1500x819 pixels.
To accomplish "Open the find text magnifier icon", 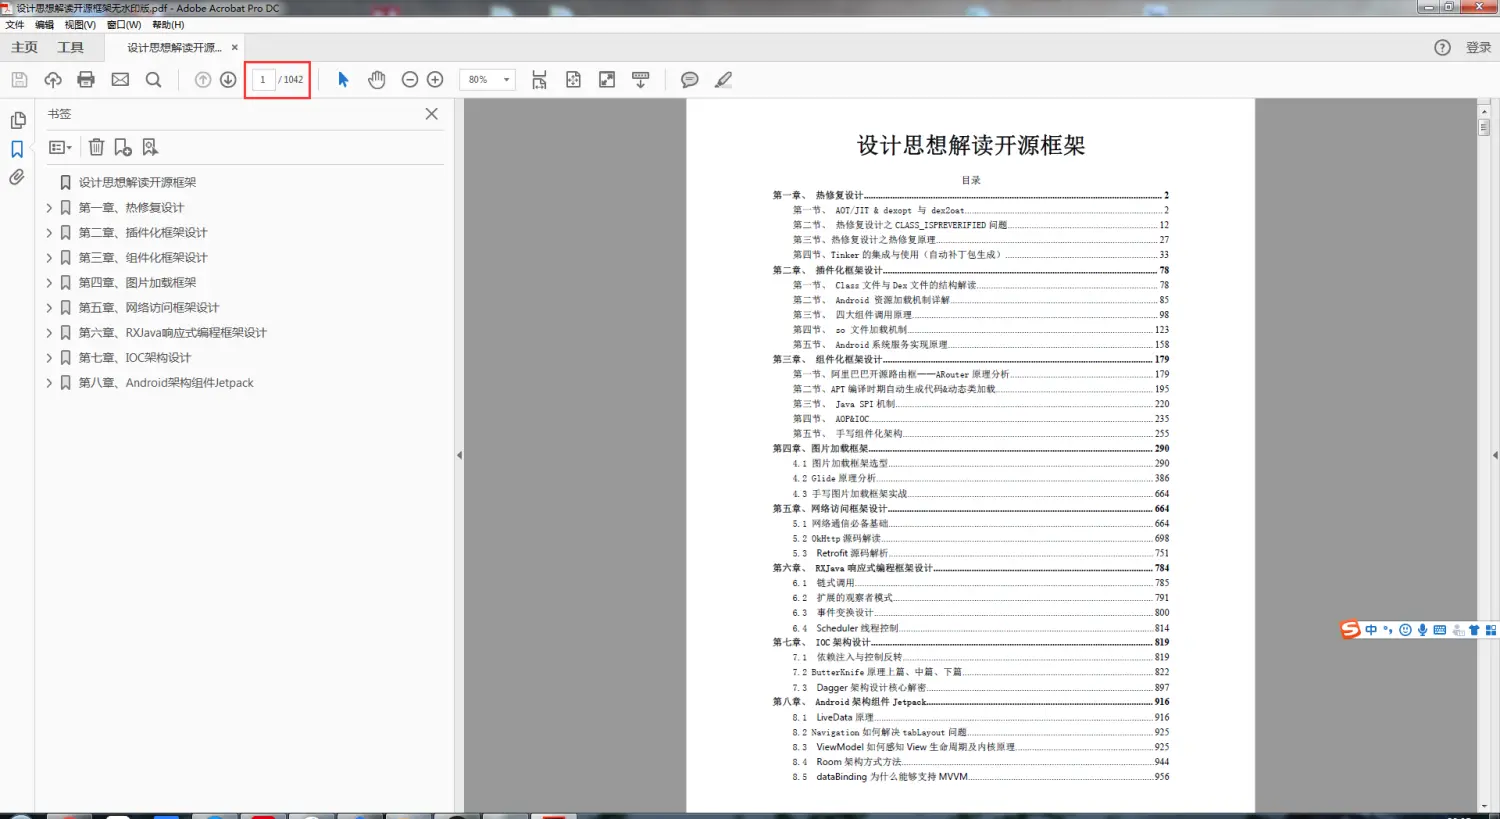I will [x=153, y=79].
